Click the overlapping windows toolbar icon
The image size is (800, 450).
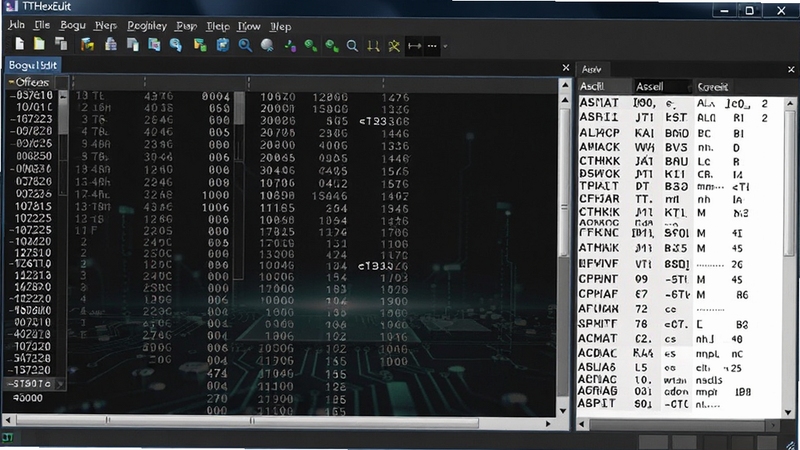coord(61,45)
